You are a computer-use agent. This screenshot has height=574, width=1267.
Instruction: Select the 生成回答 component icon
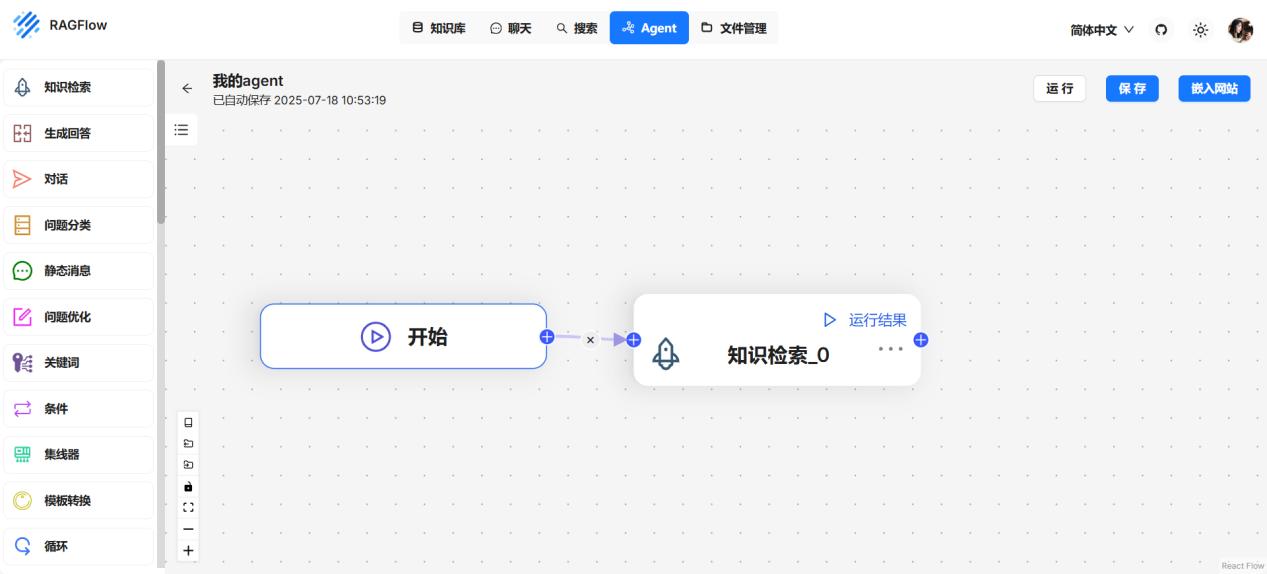(x=22, y=133)
